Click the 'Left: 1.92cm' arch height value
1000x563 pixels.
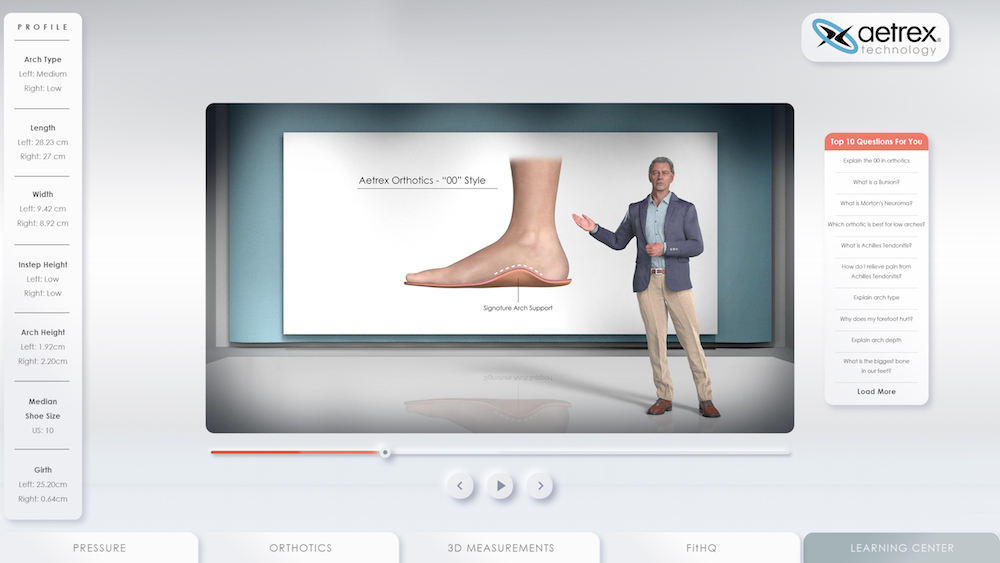coord(43,347)
